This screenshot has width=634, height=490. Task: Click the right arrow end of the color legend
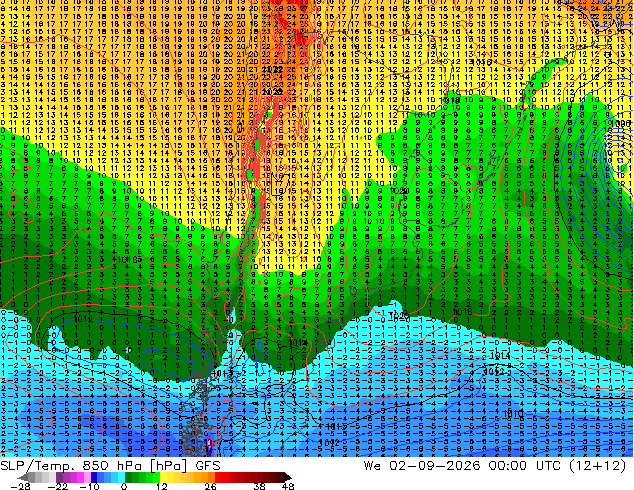[288, 477]
